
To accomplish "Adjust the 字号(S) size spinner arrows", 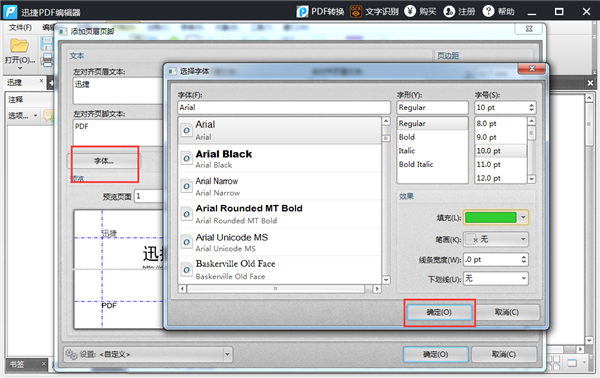I will point(531,108).
